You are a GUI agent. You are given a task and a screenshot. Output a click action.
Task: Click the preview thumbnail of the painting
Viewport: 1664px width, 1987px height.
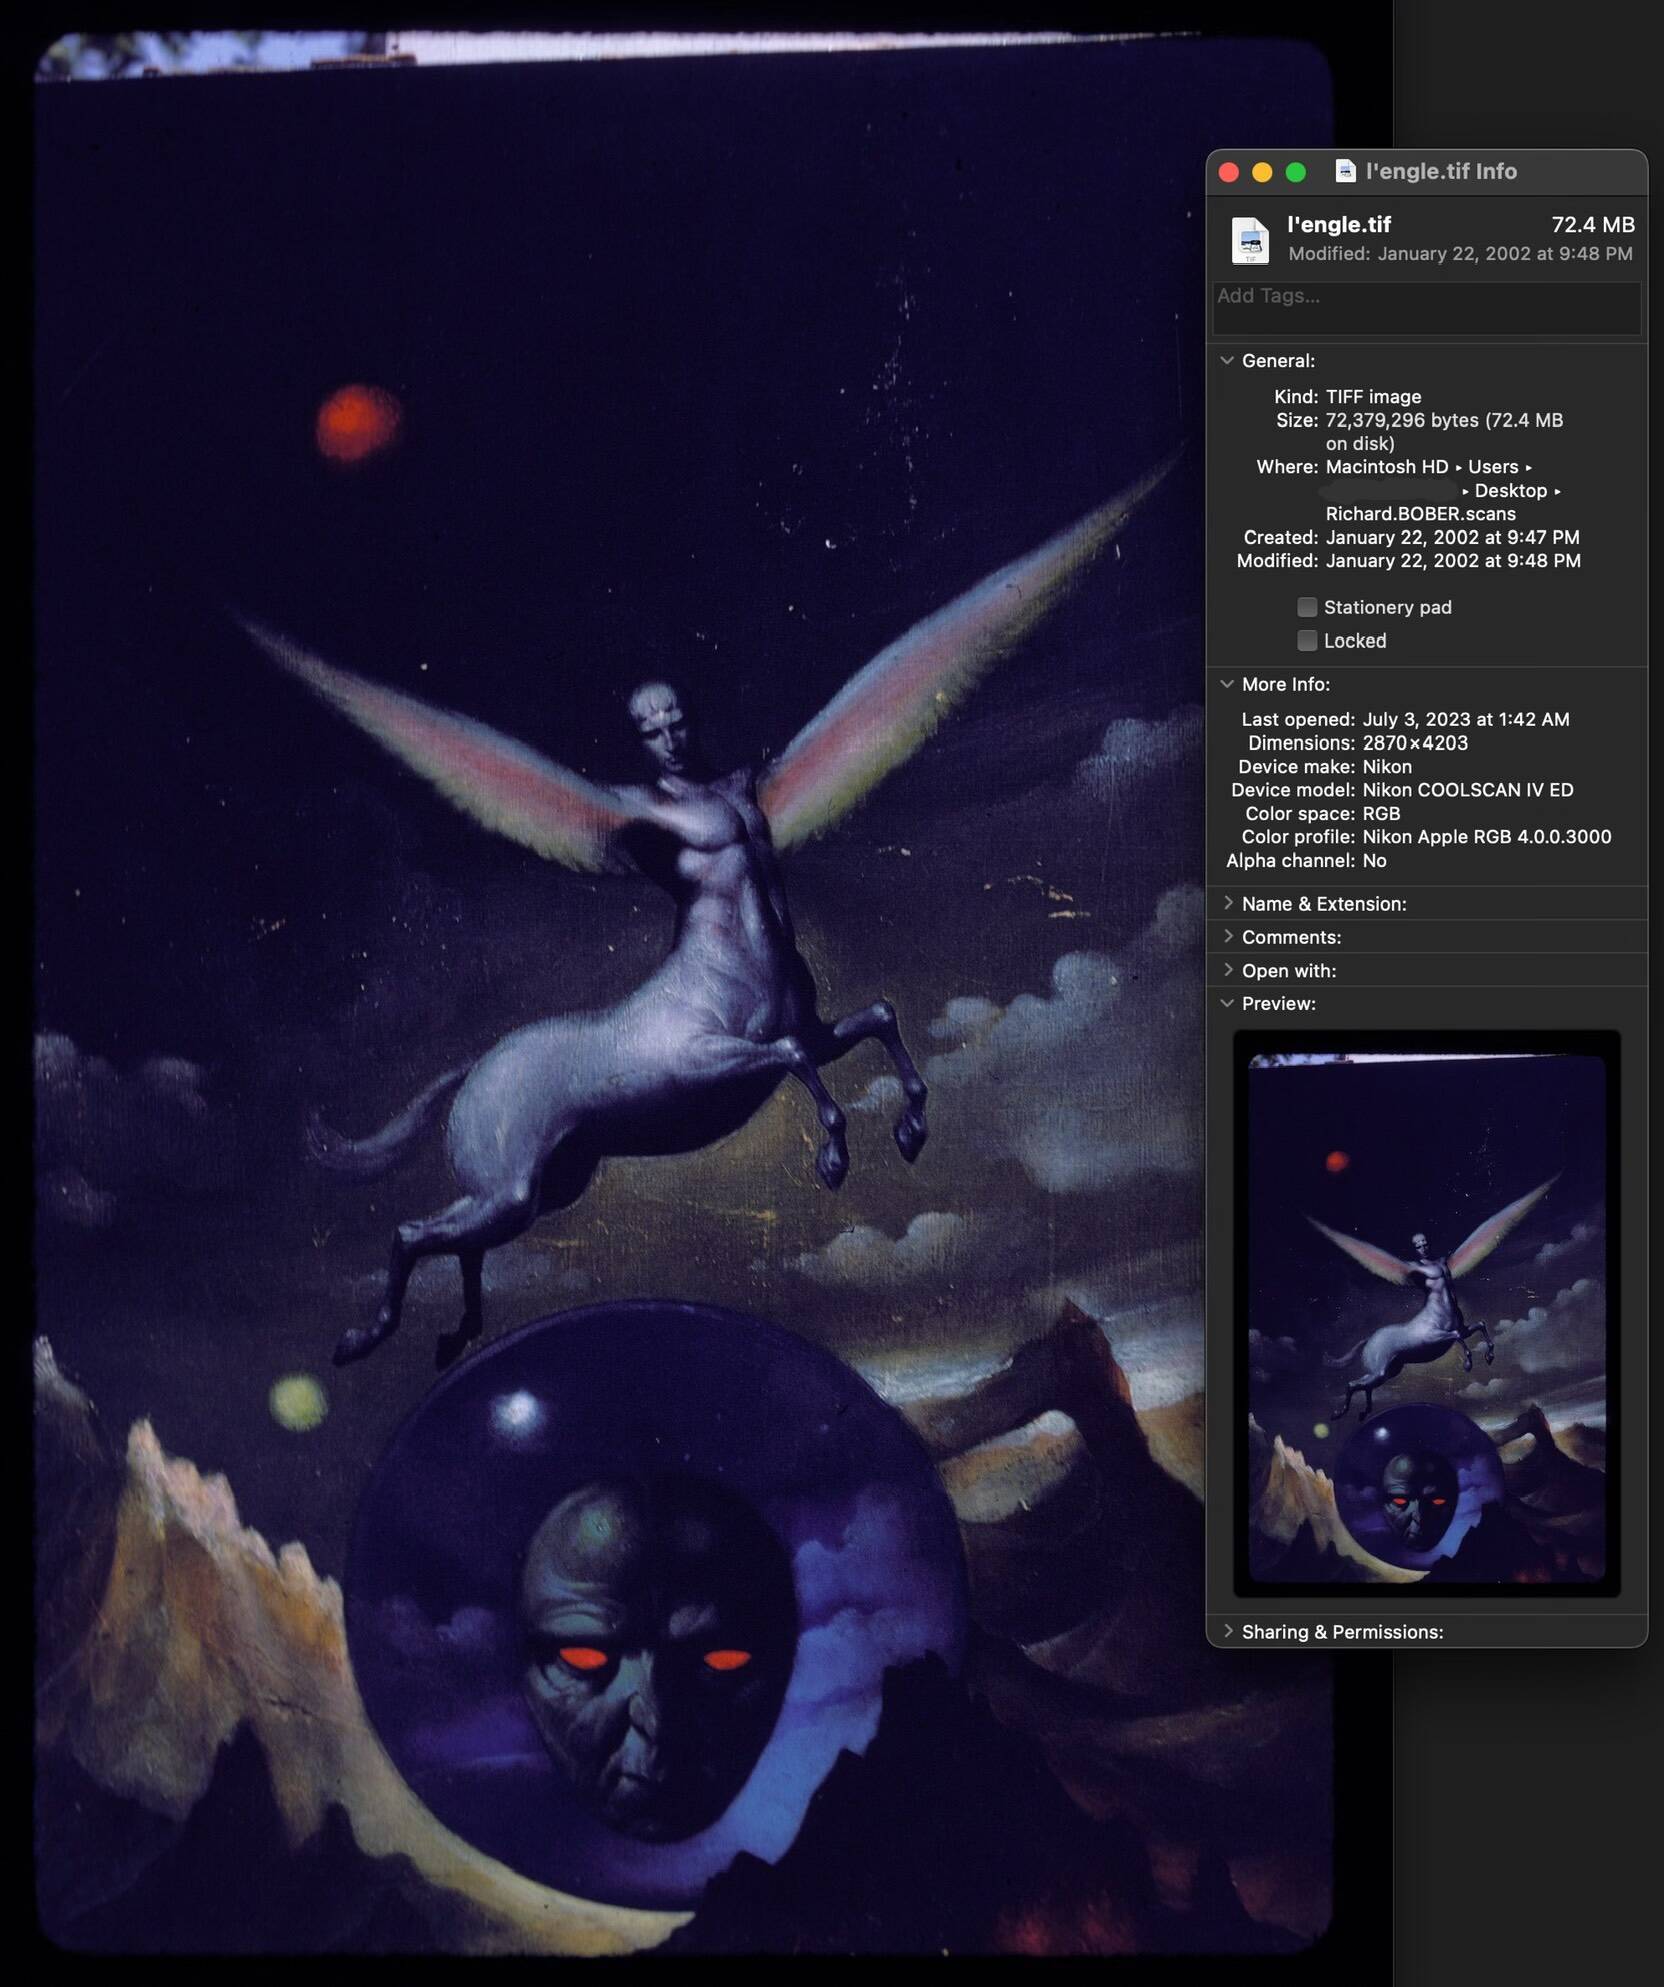pos(1427,1313)
